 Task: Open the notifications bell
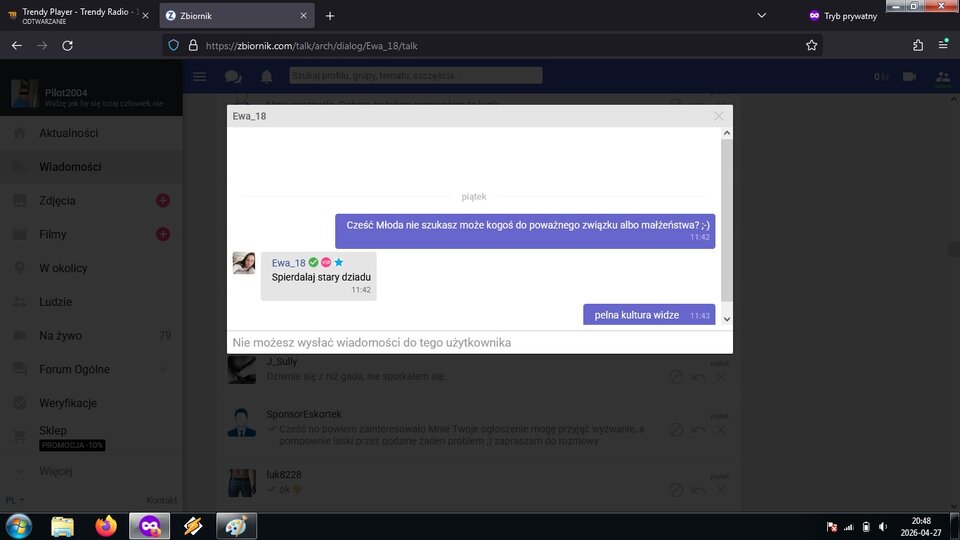[x=266, y=77]
